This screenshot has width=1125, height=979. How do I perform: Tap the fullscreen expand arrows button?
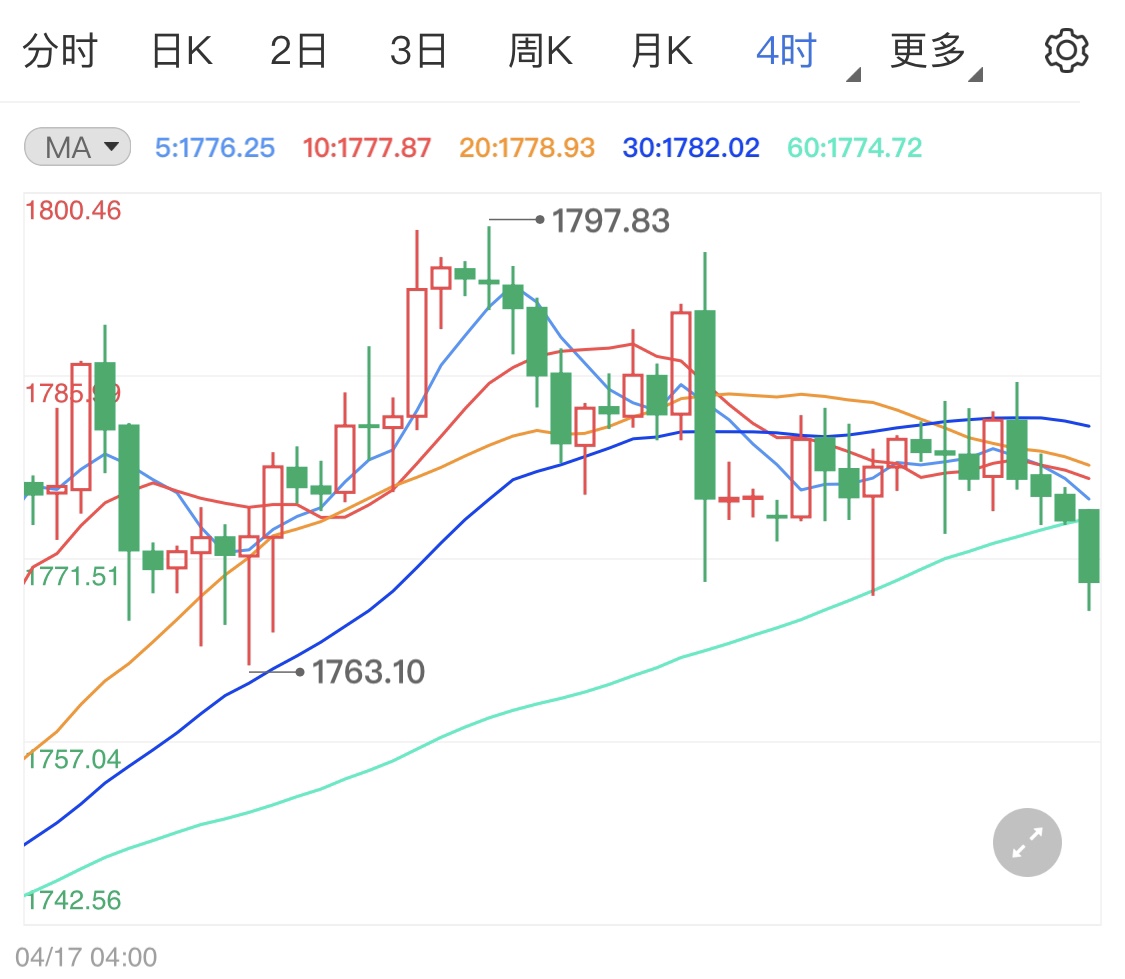[x=1027, y=842]
